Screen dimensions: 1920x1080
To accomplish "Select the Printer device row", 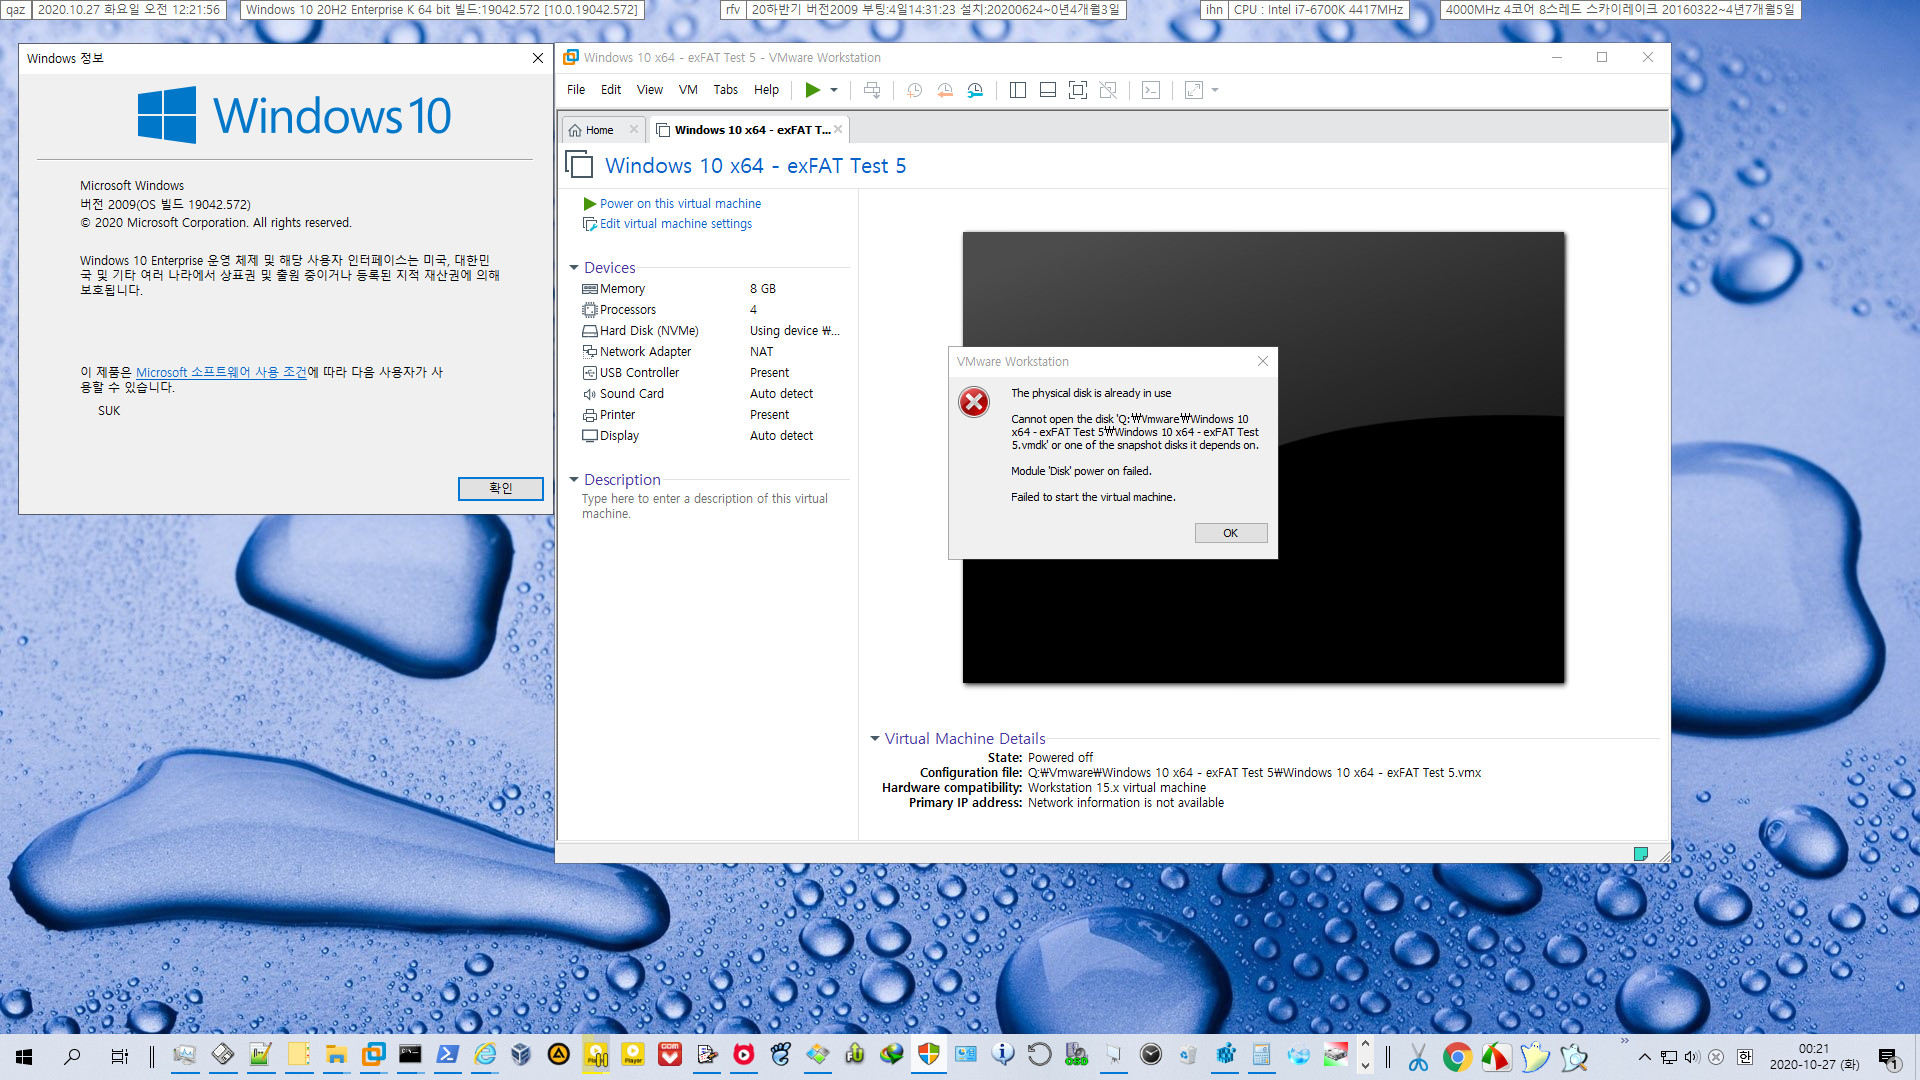I will tap(710, 415).
